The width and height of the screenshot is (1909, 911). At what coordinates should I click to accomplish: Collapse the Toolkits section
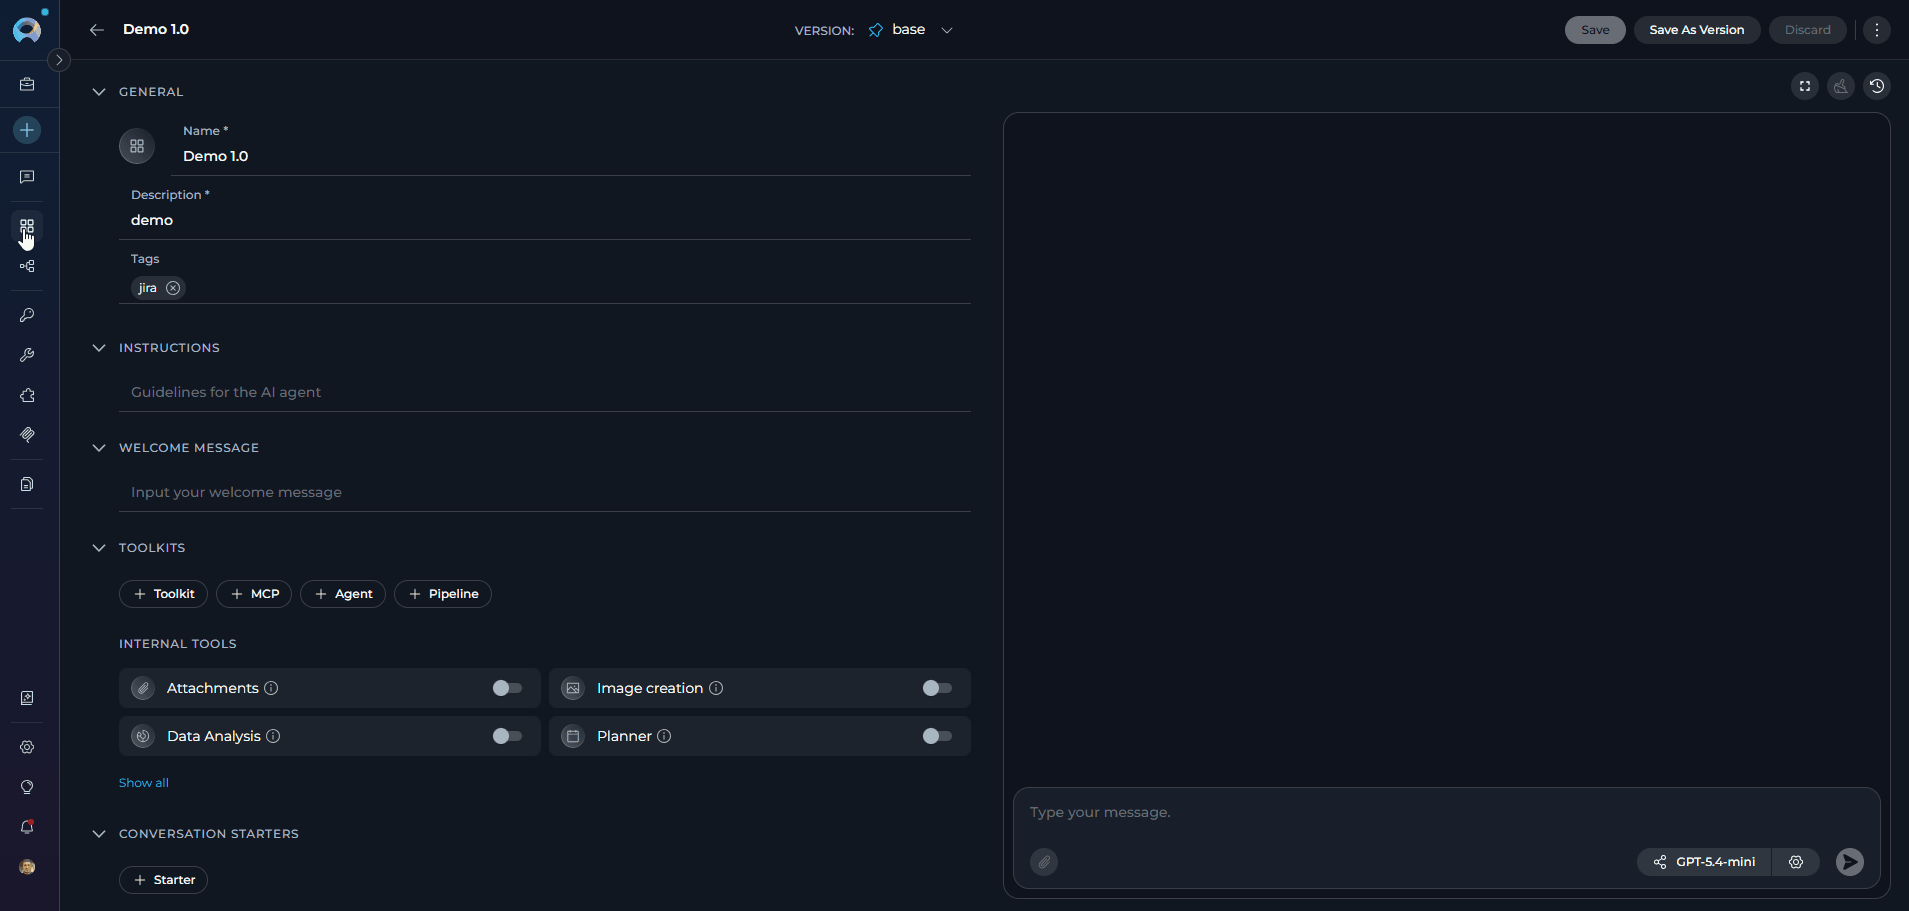click(x=99, y=548)
